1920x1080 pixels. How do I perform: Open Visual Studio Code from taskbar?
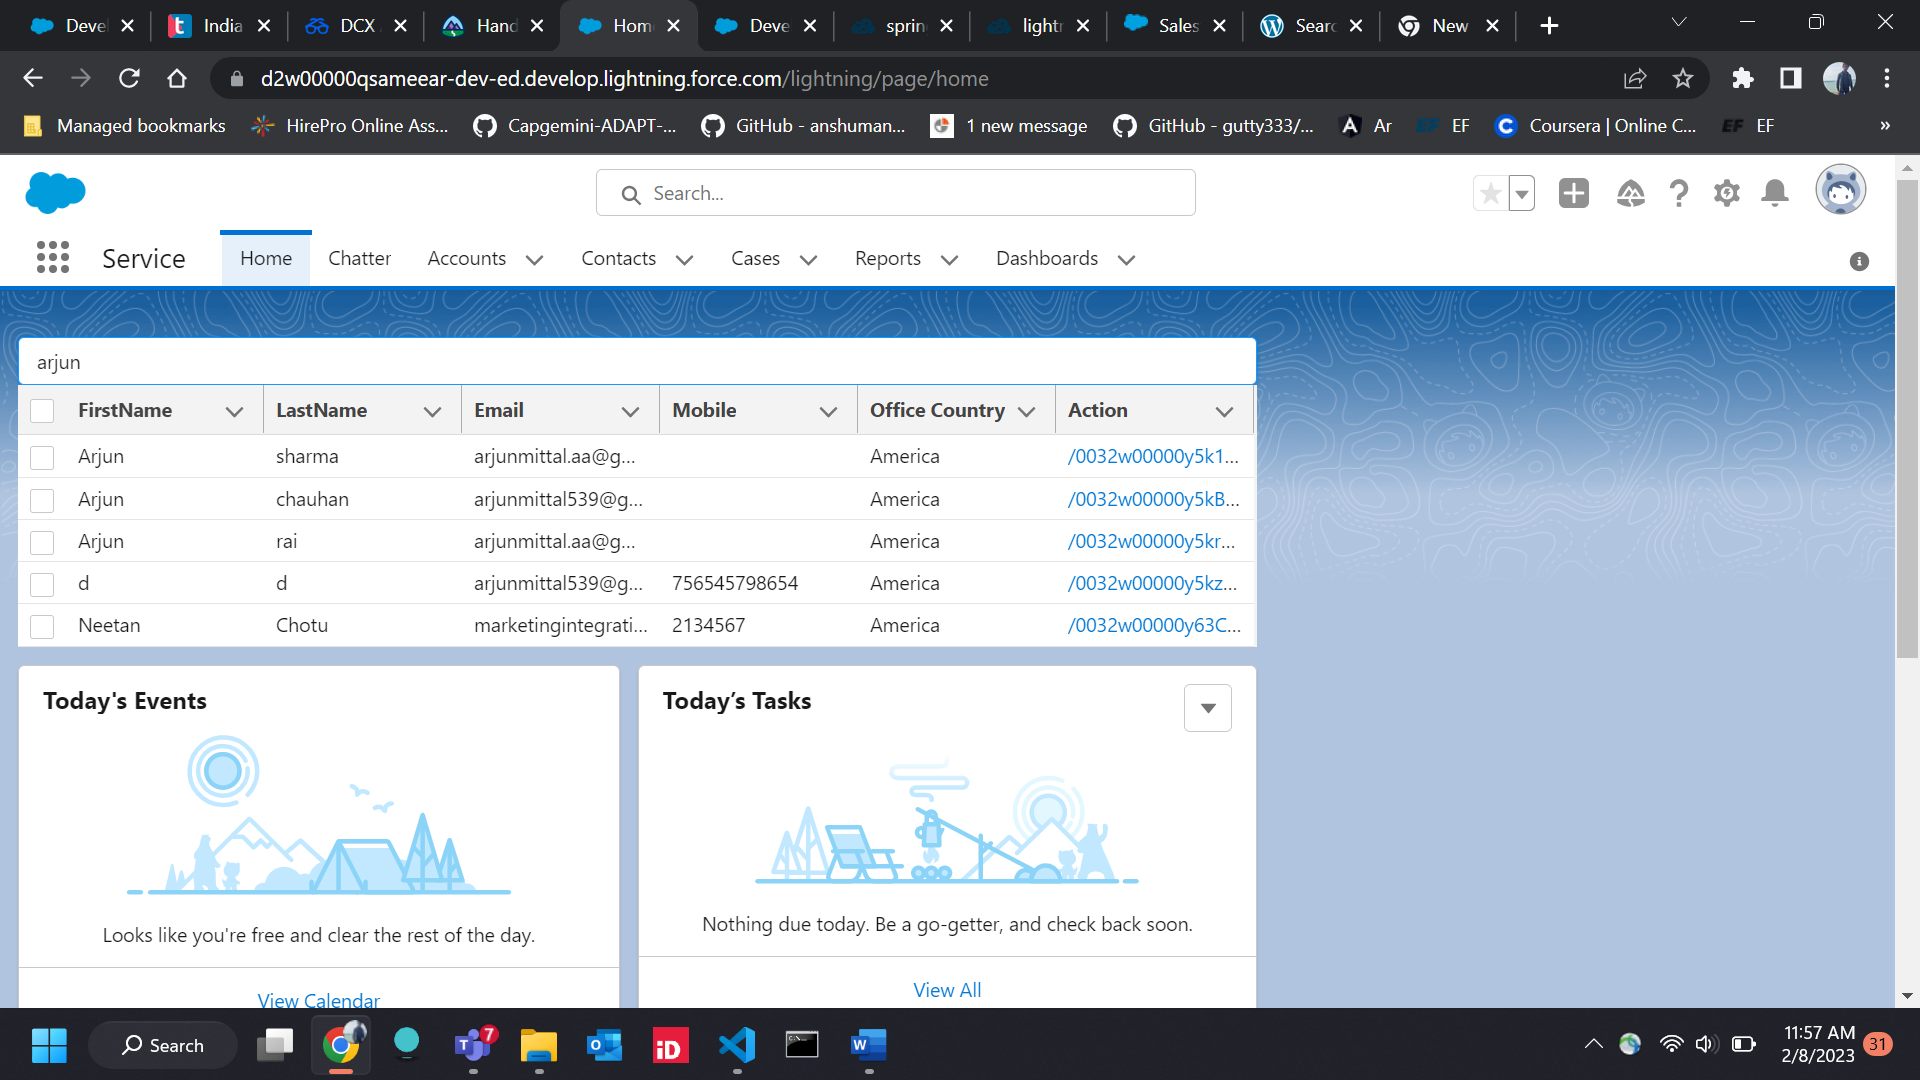pos(737,1045)
